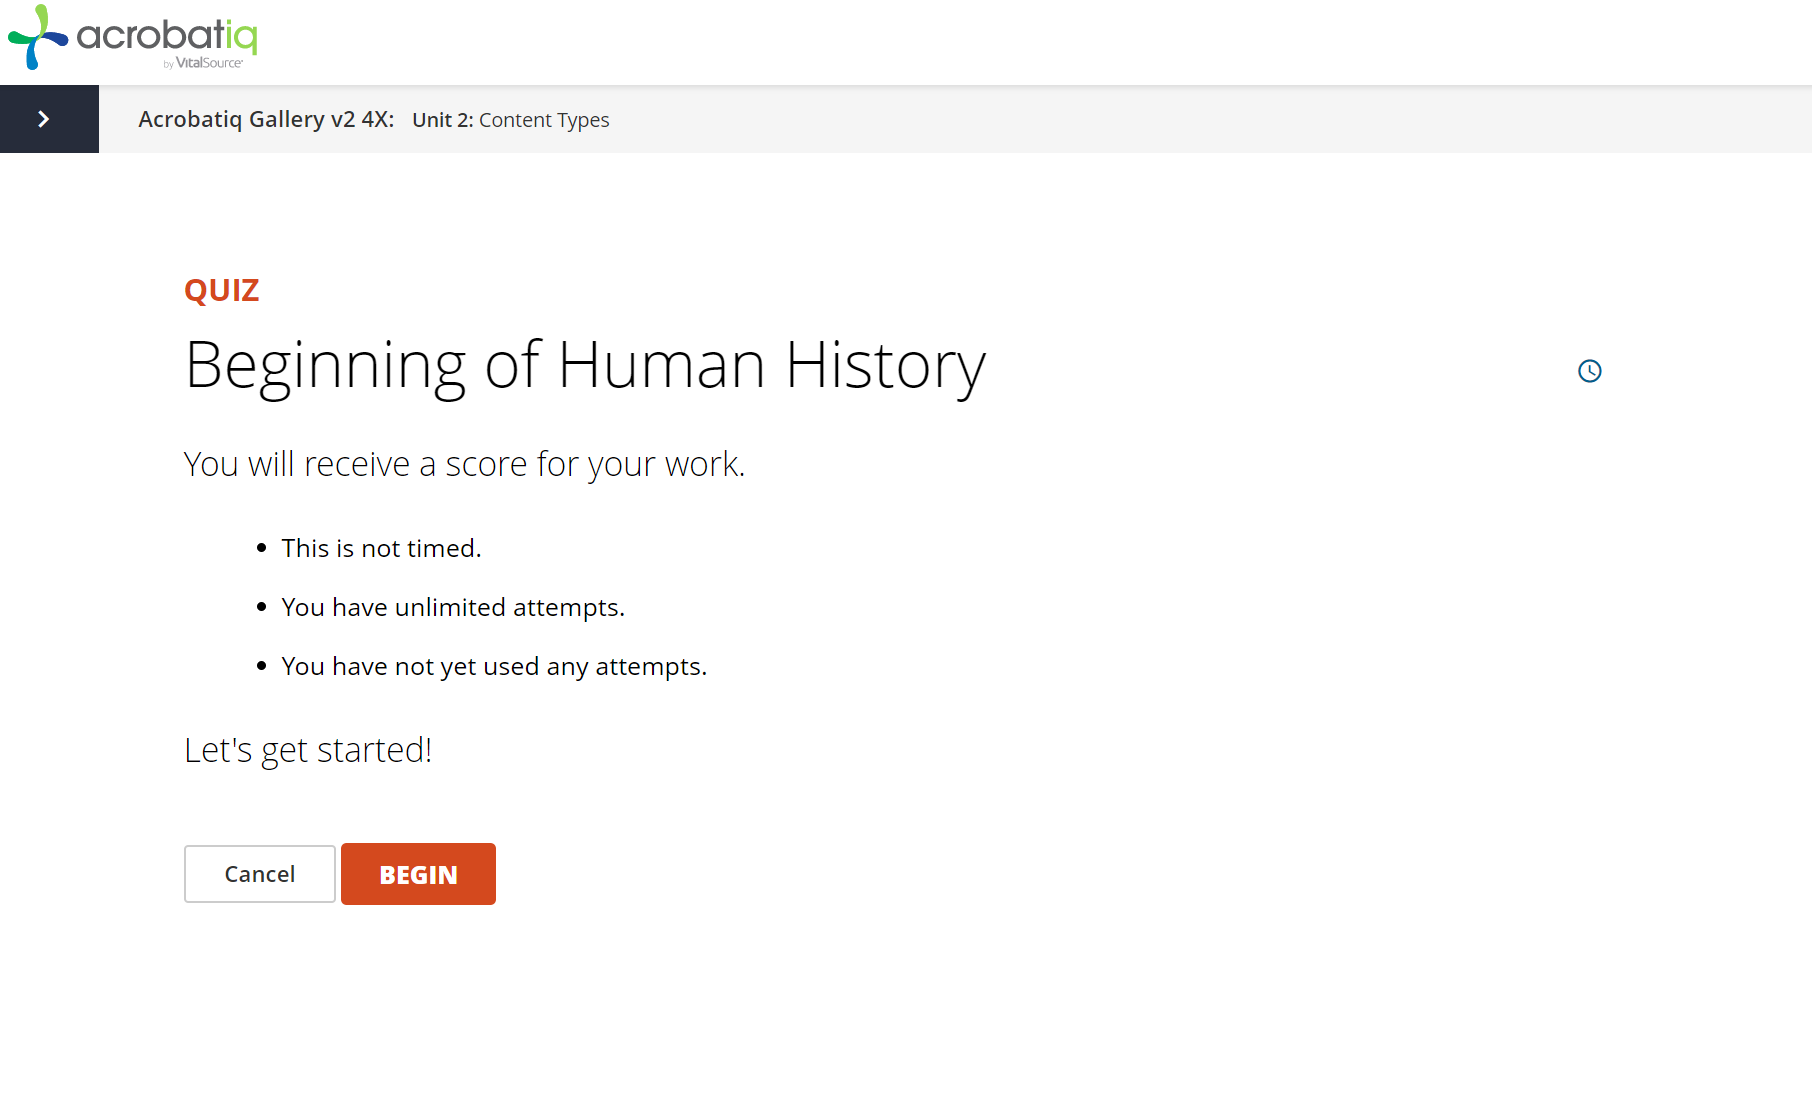This screenshot has width=1812, height=1102.
Task: Click the word 'History' in quiz title
Action: coord(885,365)
